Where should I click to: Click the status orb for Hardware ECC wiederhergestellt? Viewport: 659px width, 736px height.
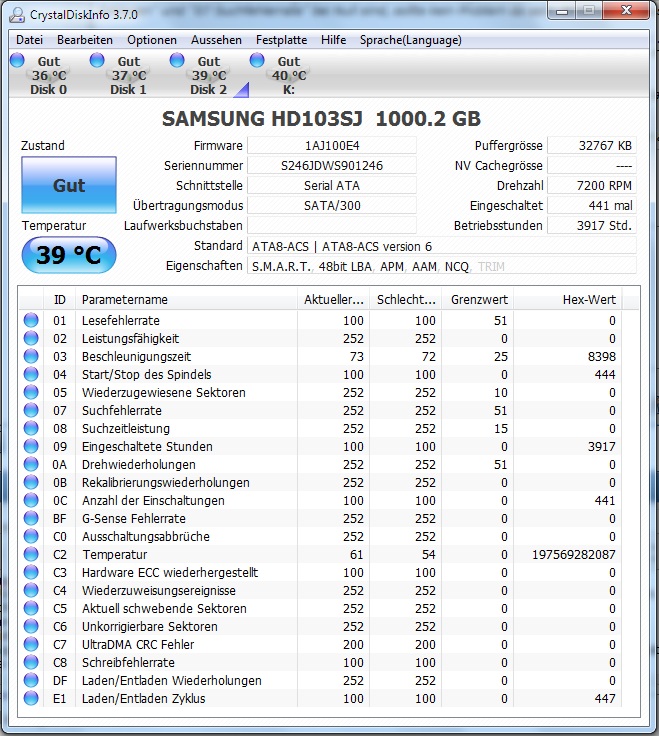click(31, 572)
